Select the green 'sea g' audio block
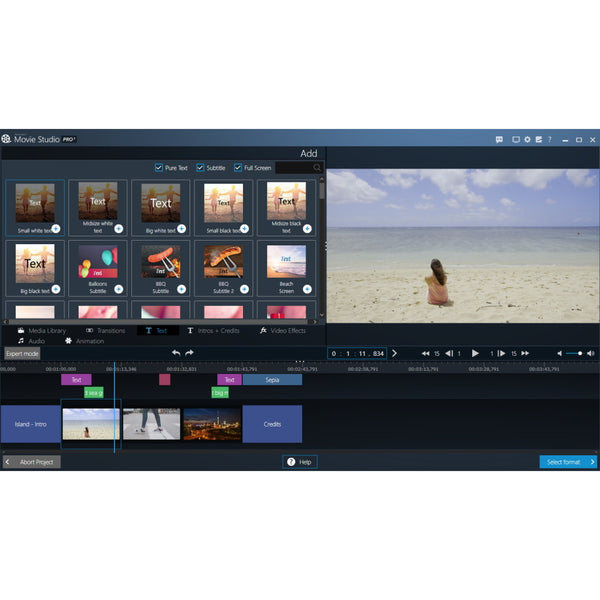The image size is (600, 600). (94, 393)
